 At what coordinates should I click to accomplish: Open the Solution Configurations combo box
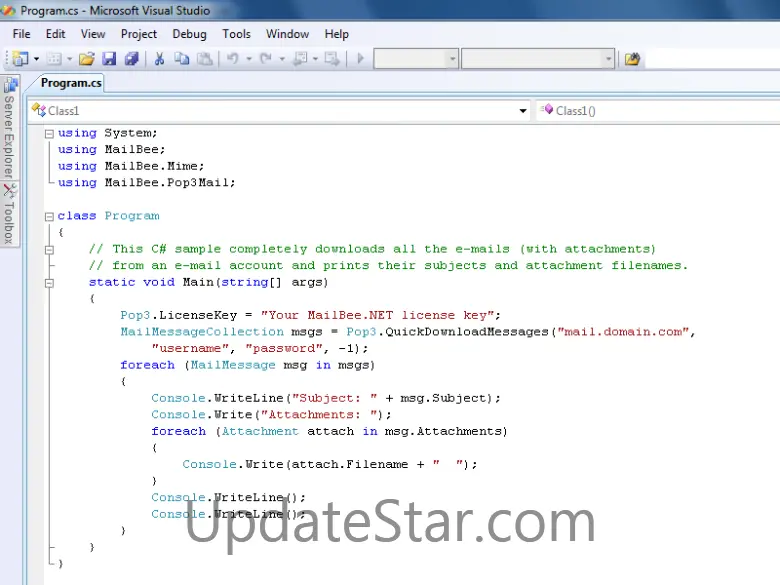tap(415, 59)
